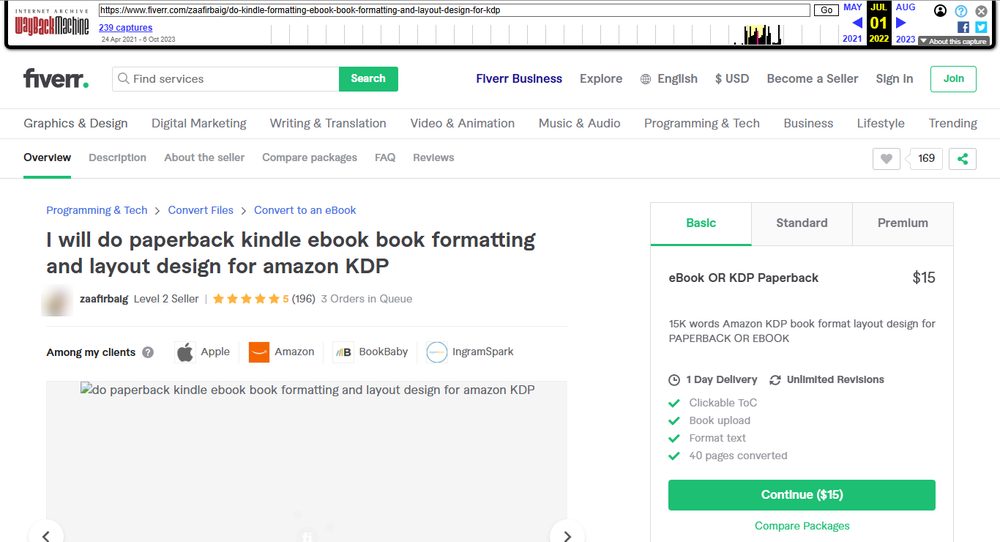Screen dimensions: 1000x542
Task: Click Convert Files breadcrumb link
Action: pyautogui.click(x=200, y=210)
